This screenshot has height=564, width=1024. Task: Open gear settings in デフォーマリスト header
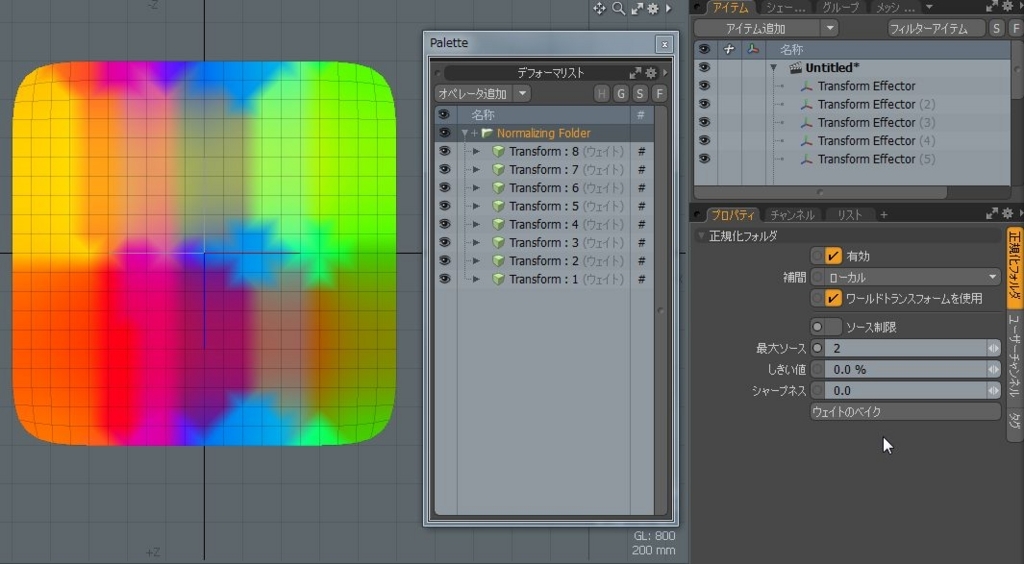650,72
